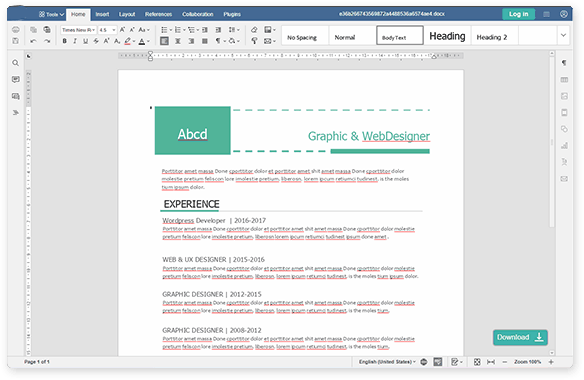Apply the Heading 2 style
584x380 pixels.
495,36
